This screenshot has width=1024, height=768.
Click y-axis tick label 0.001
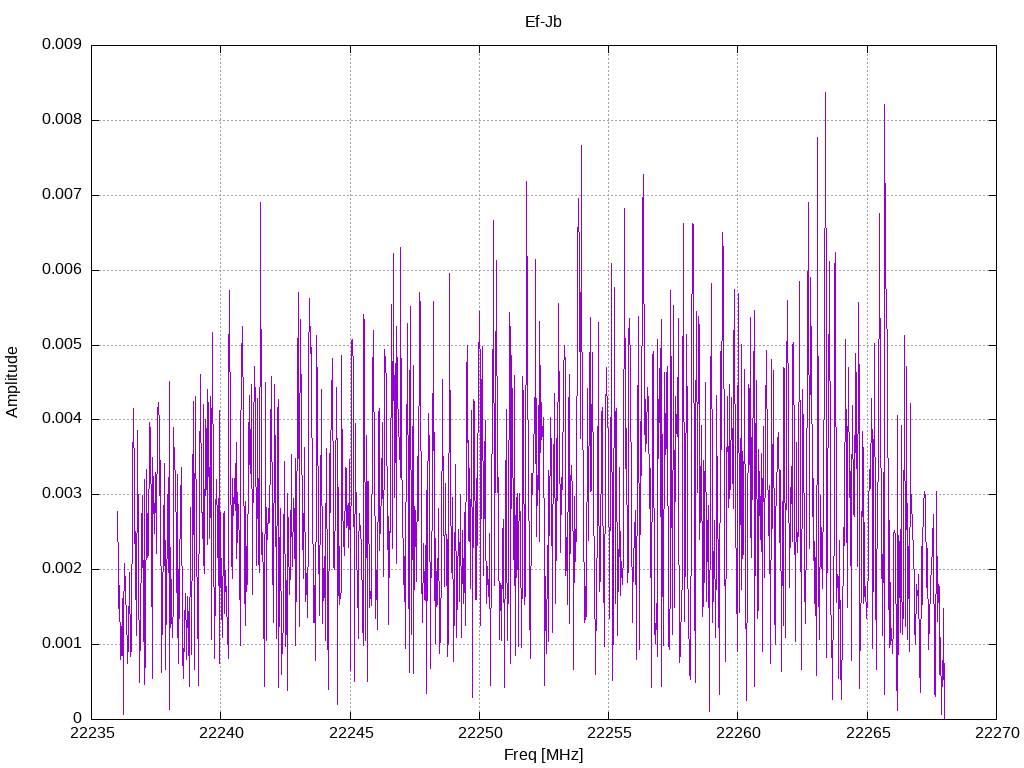click(x=62, y=643)
